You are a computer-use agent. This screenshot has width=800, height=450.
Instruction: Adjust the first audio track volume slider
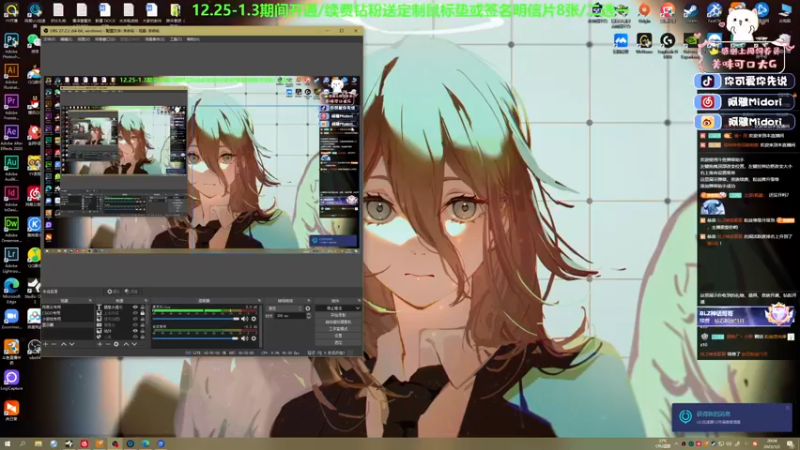coord(196,318)
